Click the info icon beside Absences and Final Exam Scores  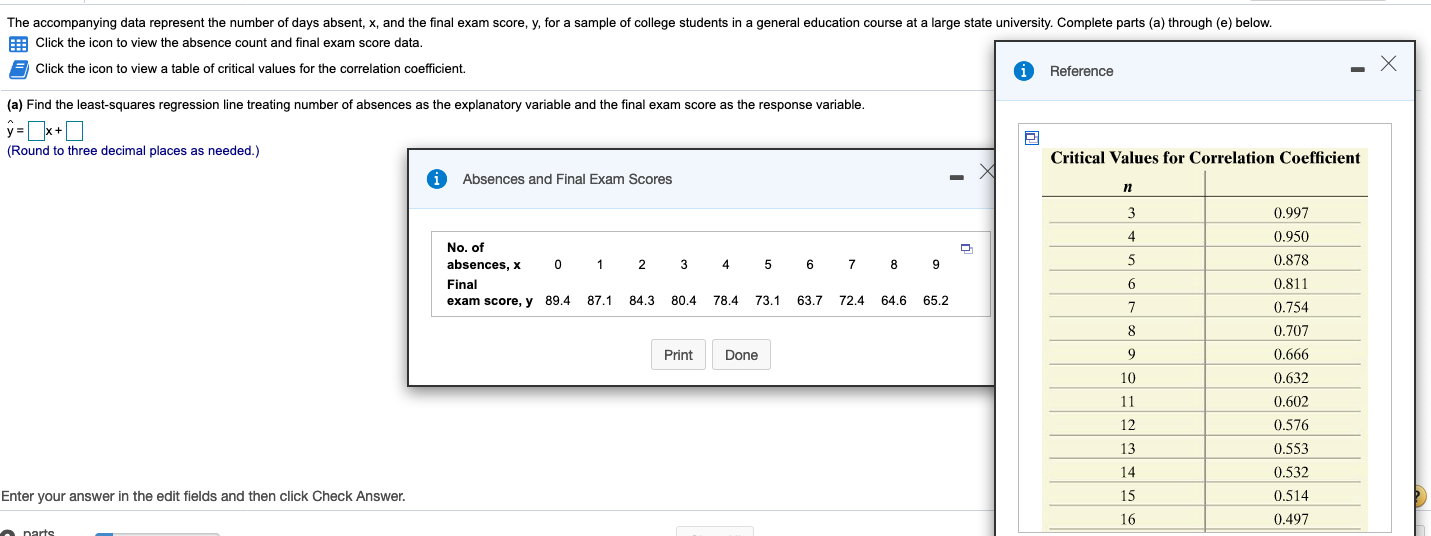pos(436,179)
